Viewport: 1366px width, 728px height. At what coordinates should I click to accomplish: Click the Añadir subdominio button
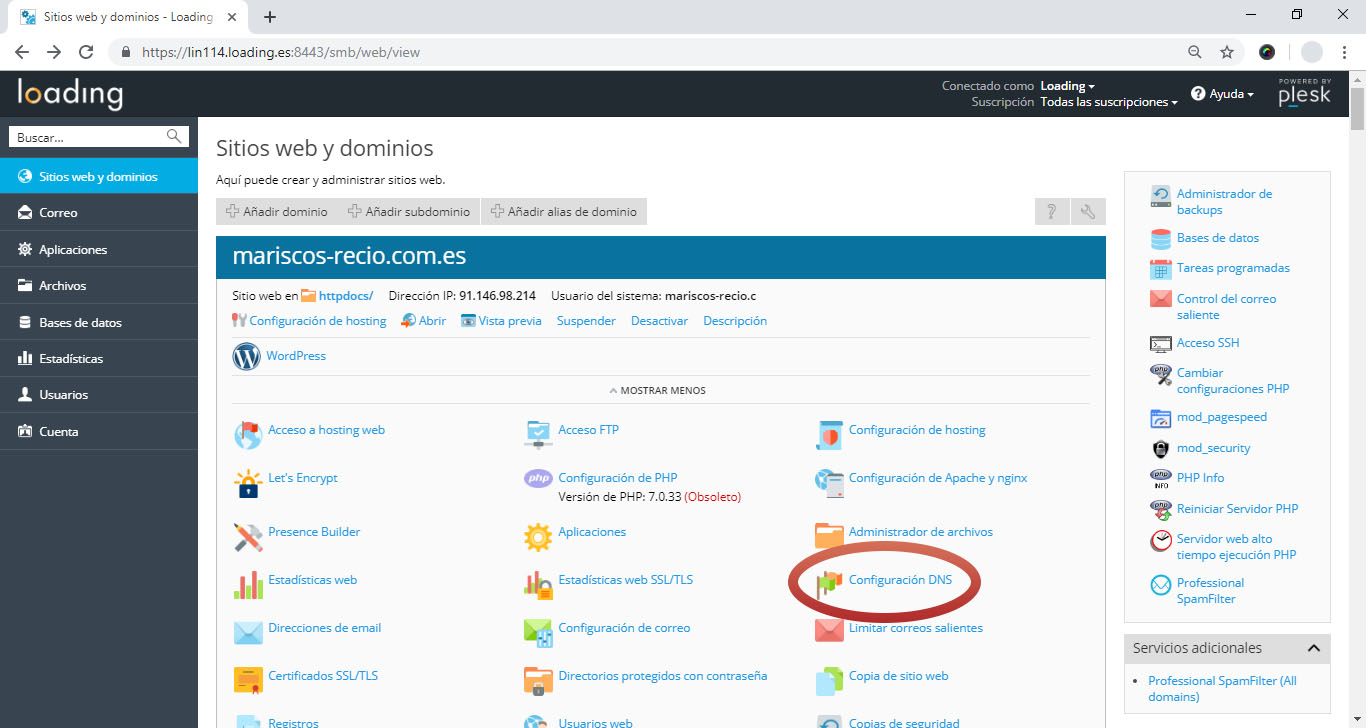(409, 211)
